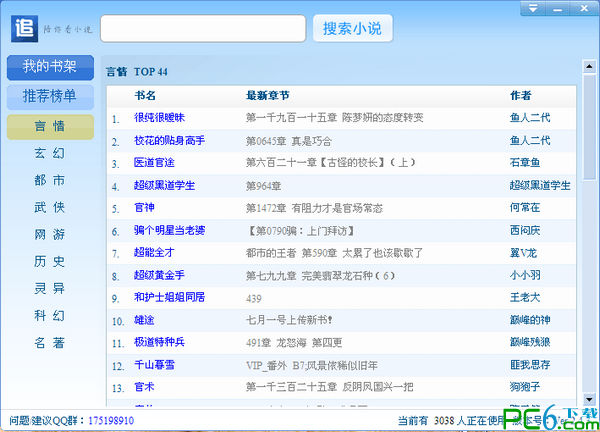The width and height of the screenshot is (600, 432).
Task: Click the novel search input field
Action: click(x=203, y=29)
